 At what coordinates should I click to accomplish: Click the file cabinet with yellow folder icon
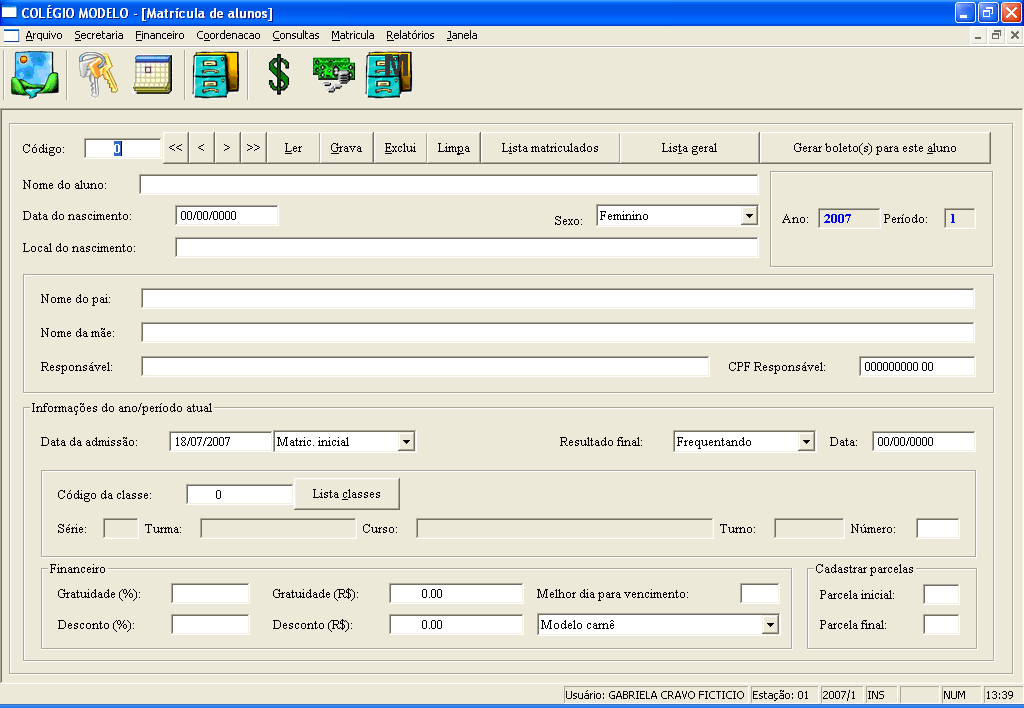(x=216, y=75)
